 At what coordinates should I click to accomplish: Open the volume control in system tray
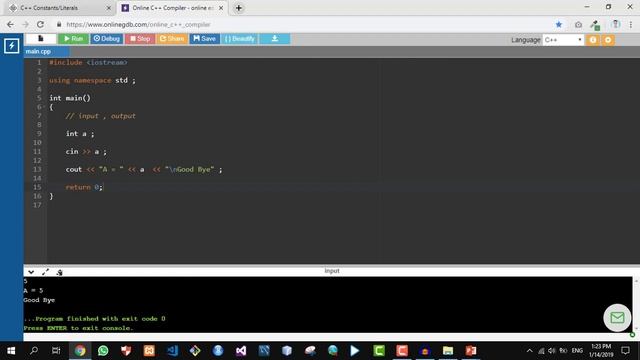click(552, 351)
